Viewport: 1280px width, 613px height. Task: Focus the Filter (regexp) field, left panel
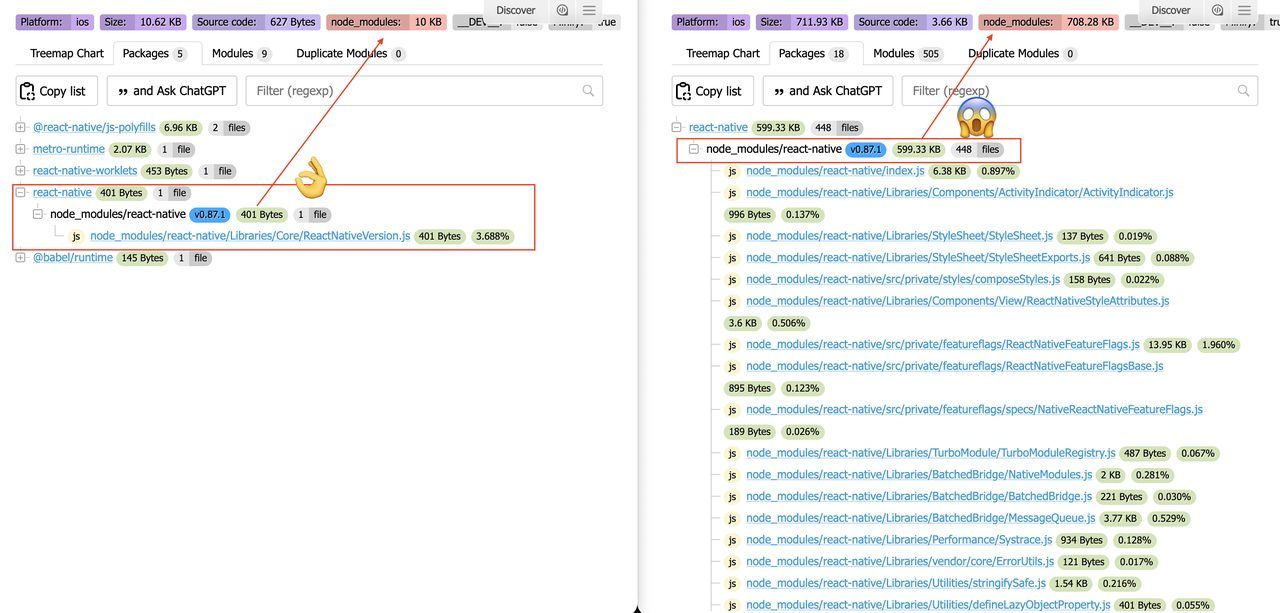pos(424,91)
